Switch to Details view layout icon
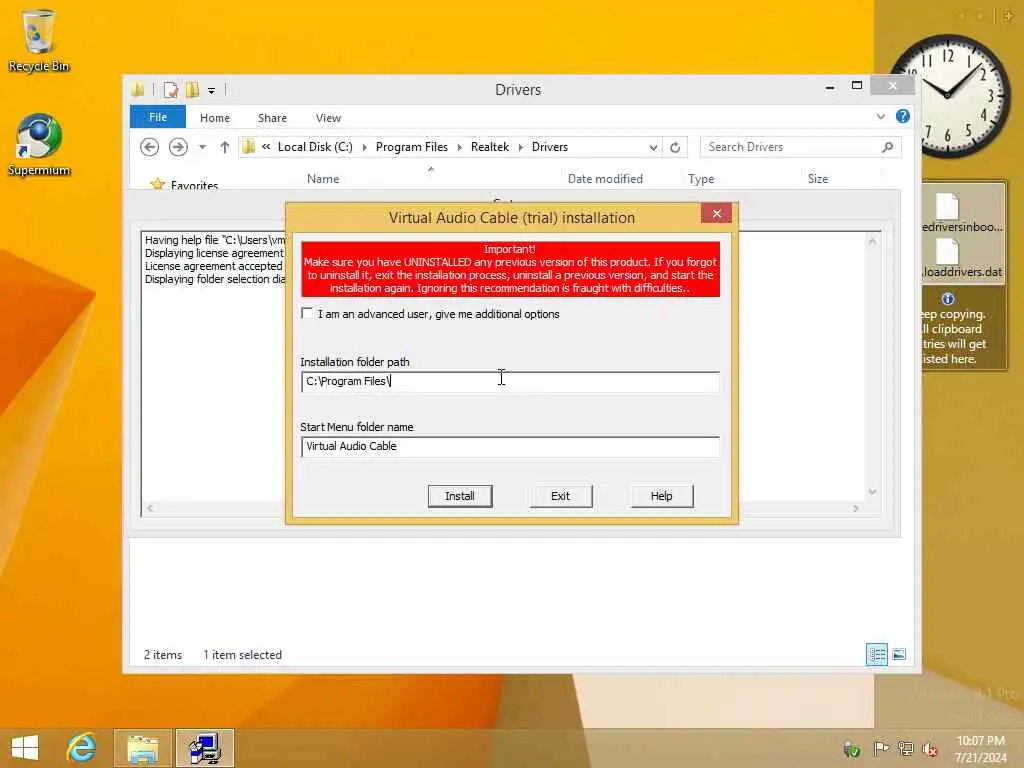The height and width of the screenshot is (768, 1024). coord(876,654)
